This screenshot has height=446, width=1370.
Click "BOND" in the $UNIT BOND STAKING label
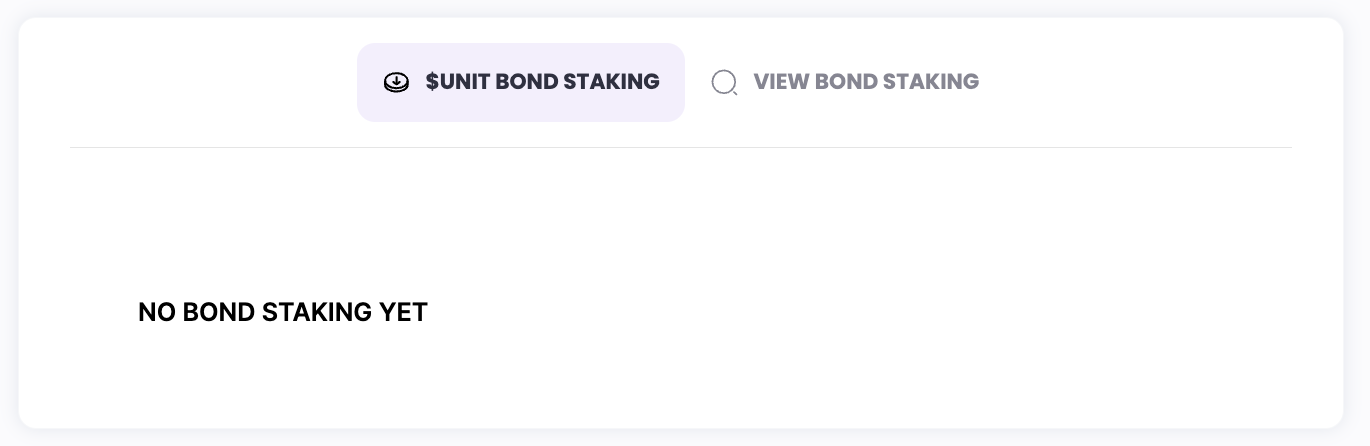(527, 82)
